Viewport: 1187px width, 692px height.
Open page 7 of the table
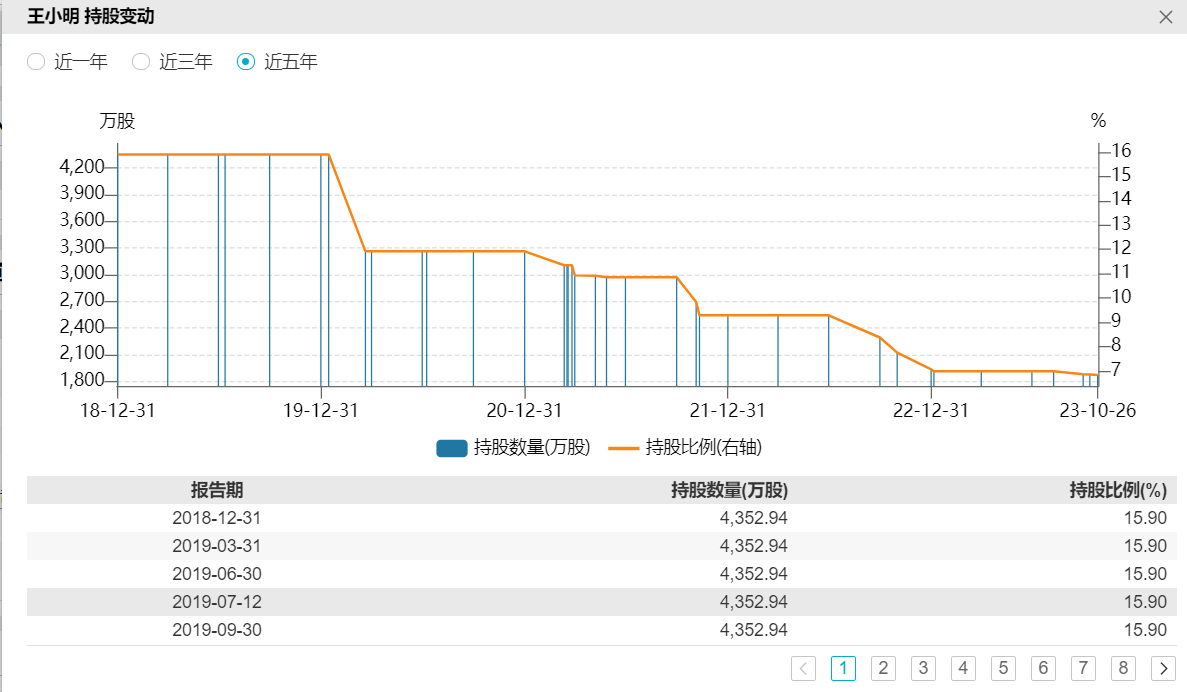[1083, 669]
